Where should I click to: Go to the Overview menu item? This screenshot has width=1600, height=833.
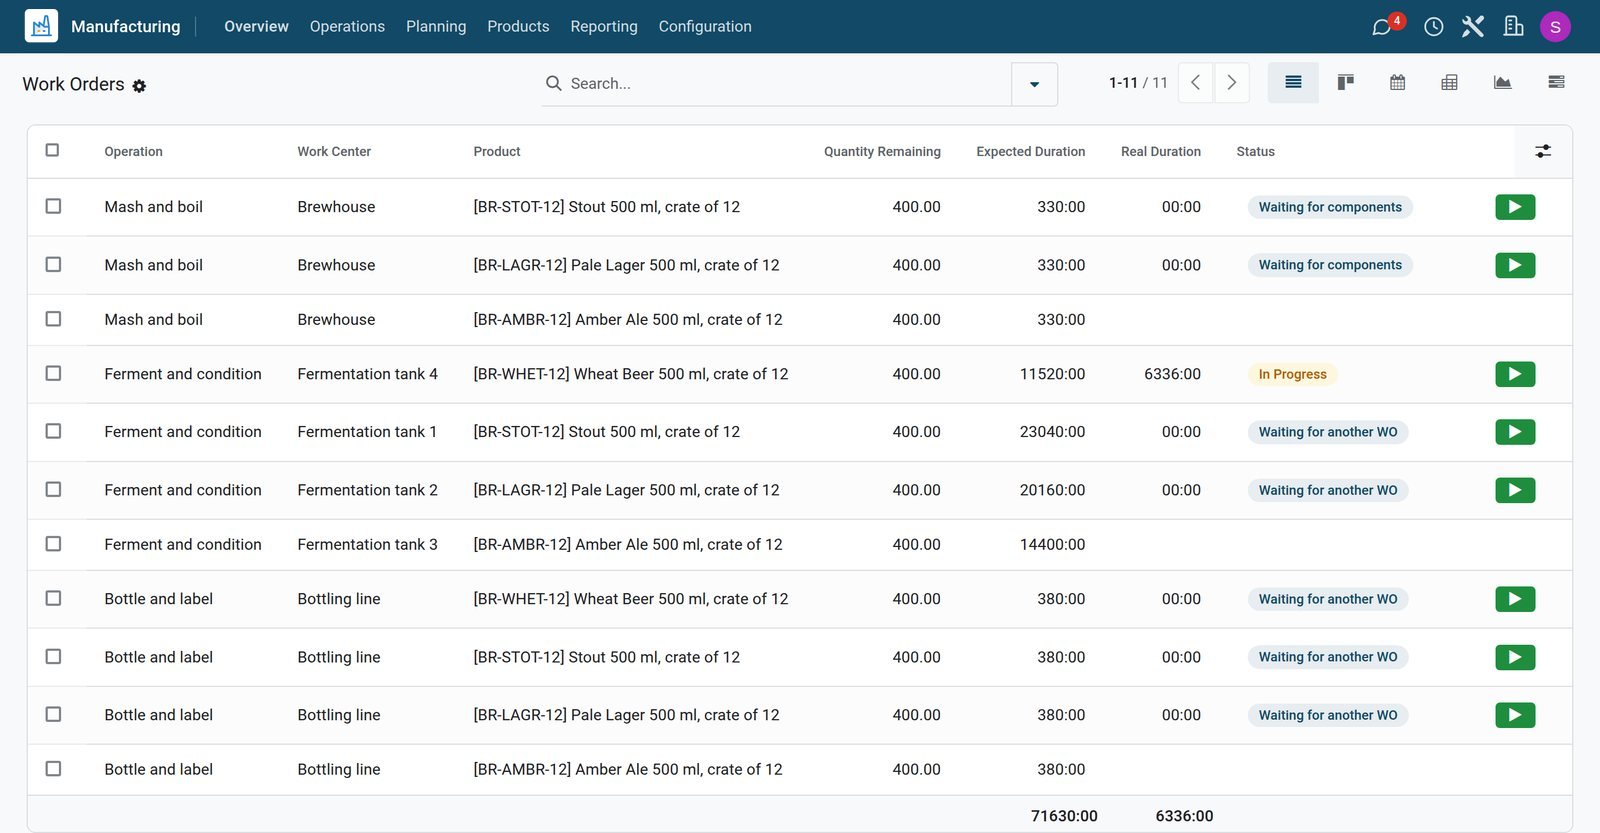256,27
